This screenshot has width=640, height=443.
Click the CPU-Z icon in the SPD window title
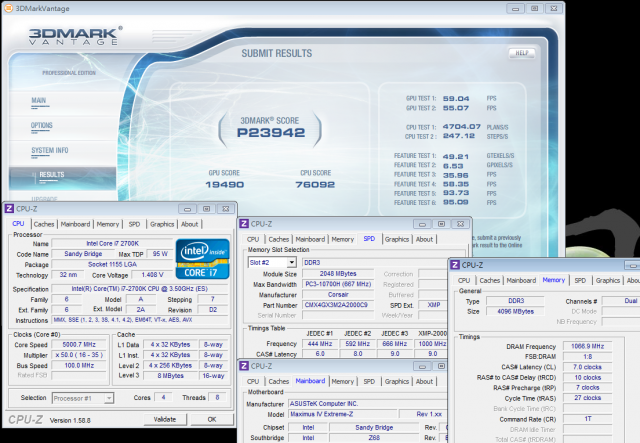[244, 224]
